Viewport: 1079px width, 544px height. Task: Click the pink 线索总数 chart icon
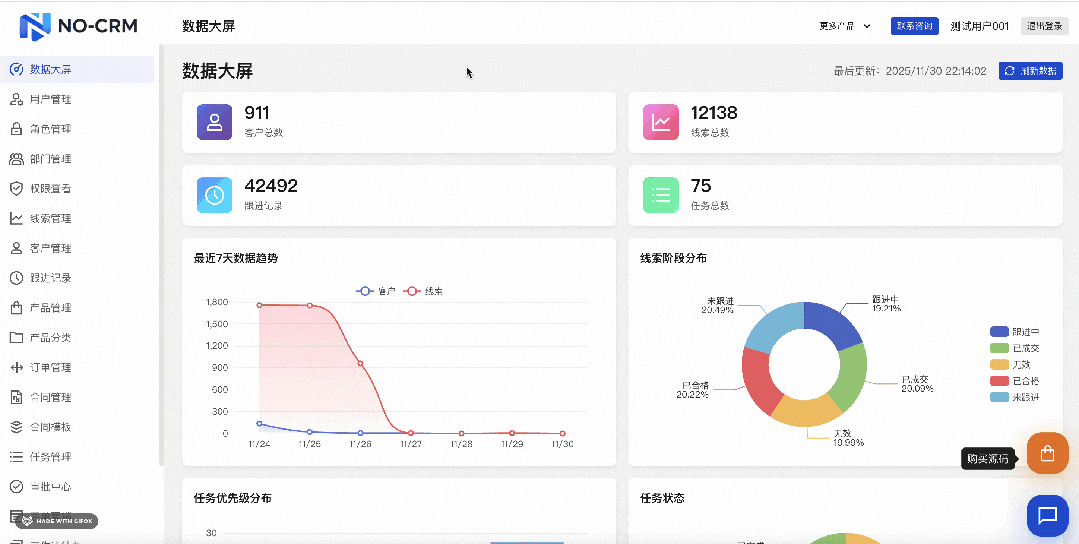[661, 122]
